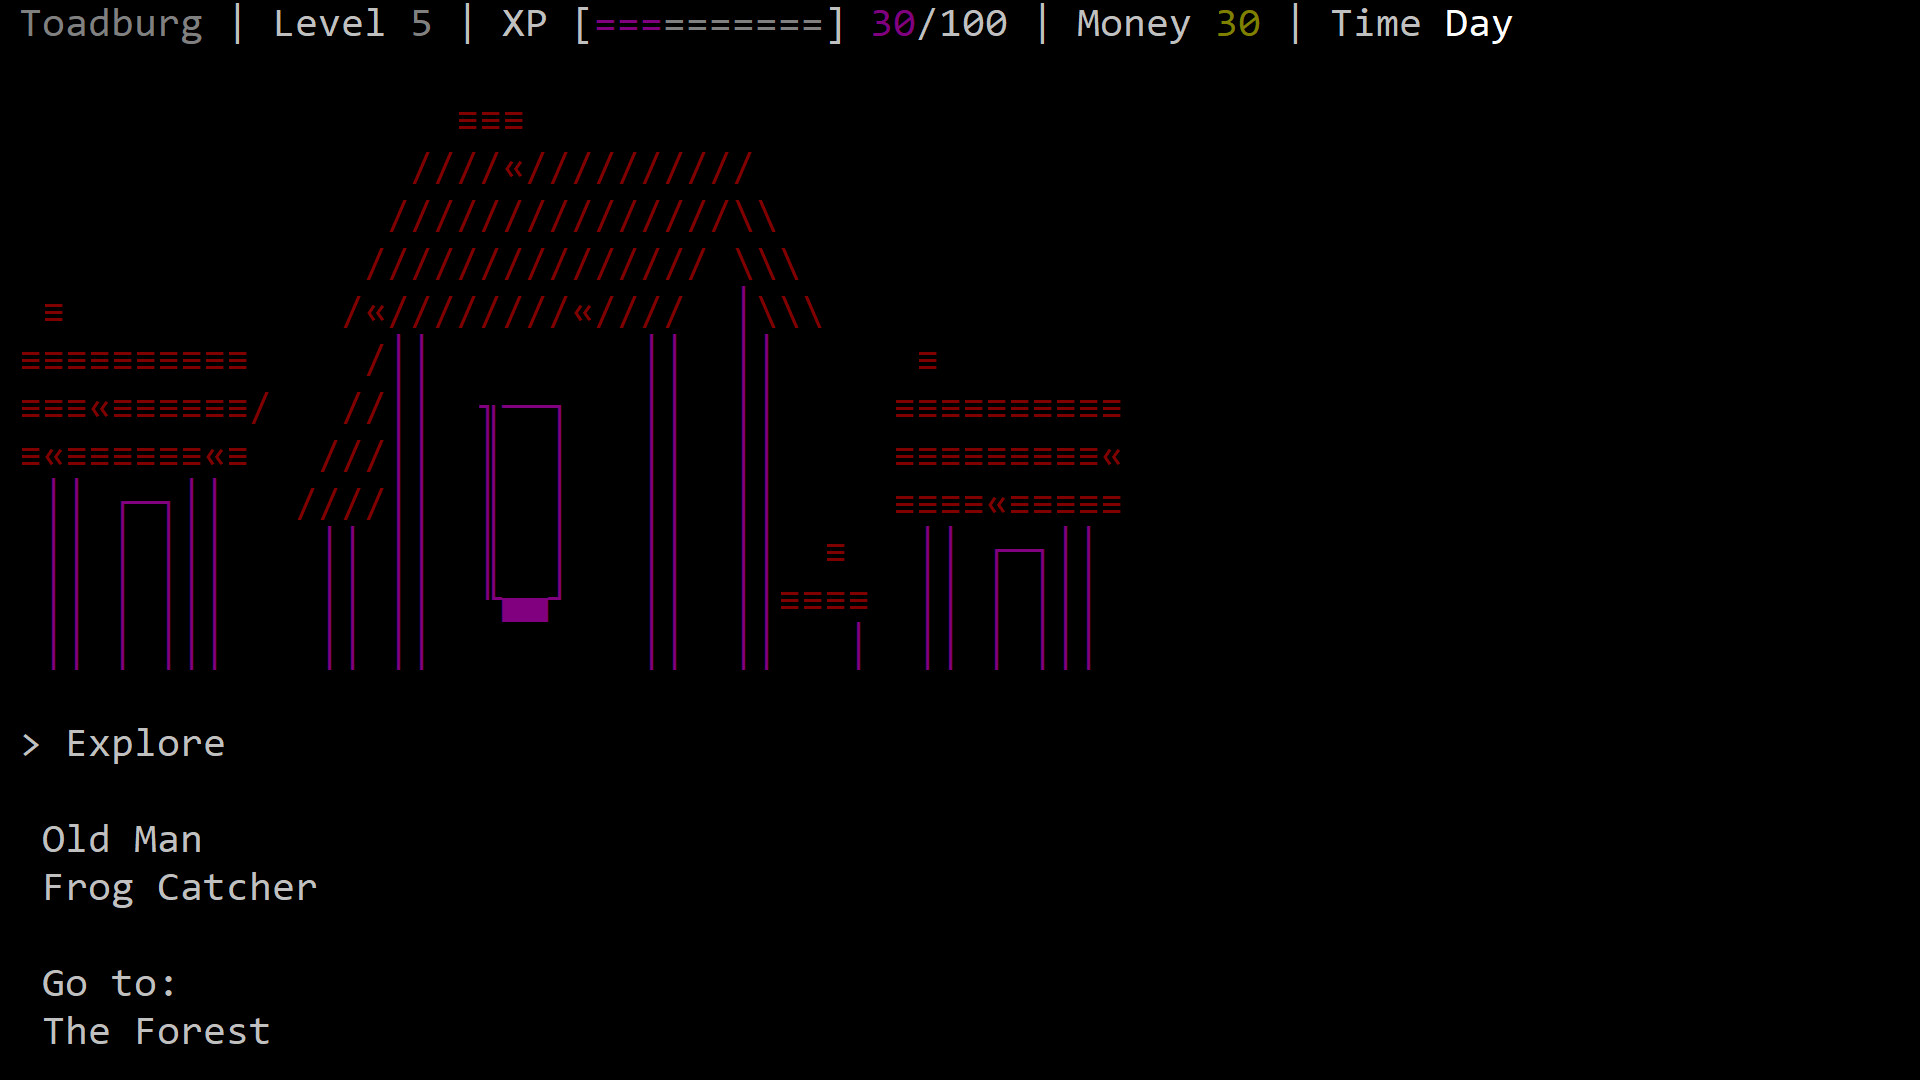Image resolution: width=1920 pixels, height=1080 pixels.
Task: Talk to the Old Man
Action: click(x=122, y=840)
